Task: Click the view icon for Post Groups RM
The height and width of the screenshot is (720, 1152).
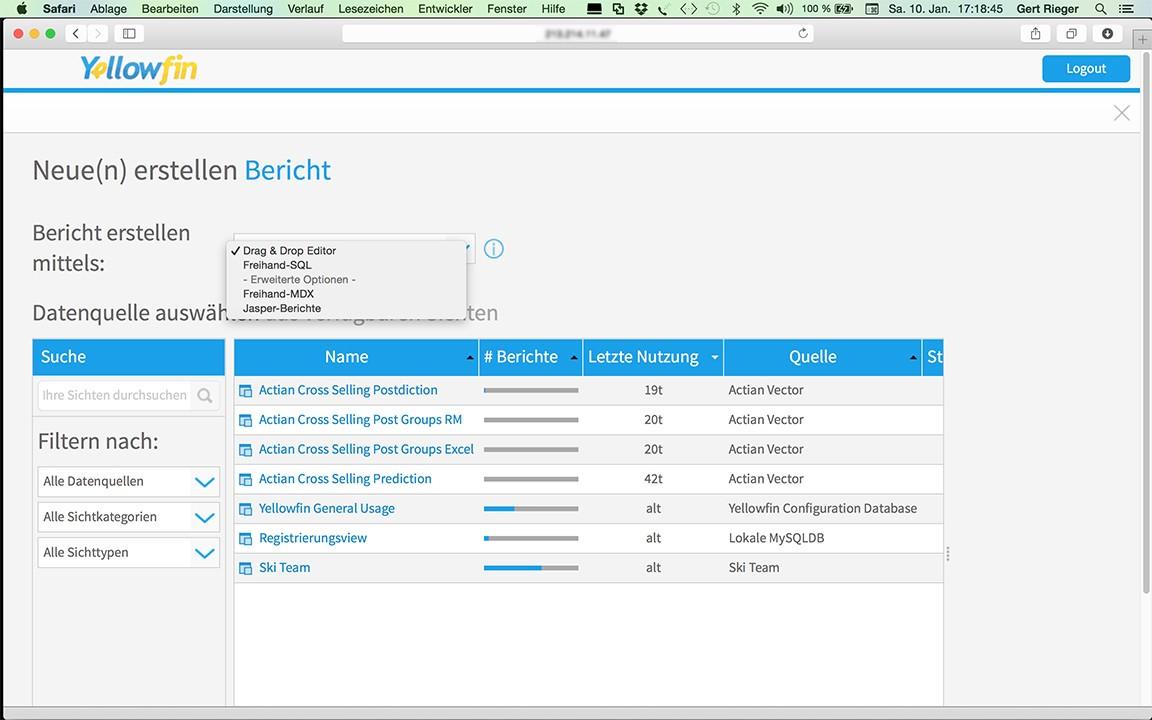Action: point(245,420)
